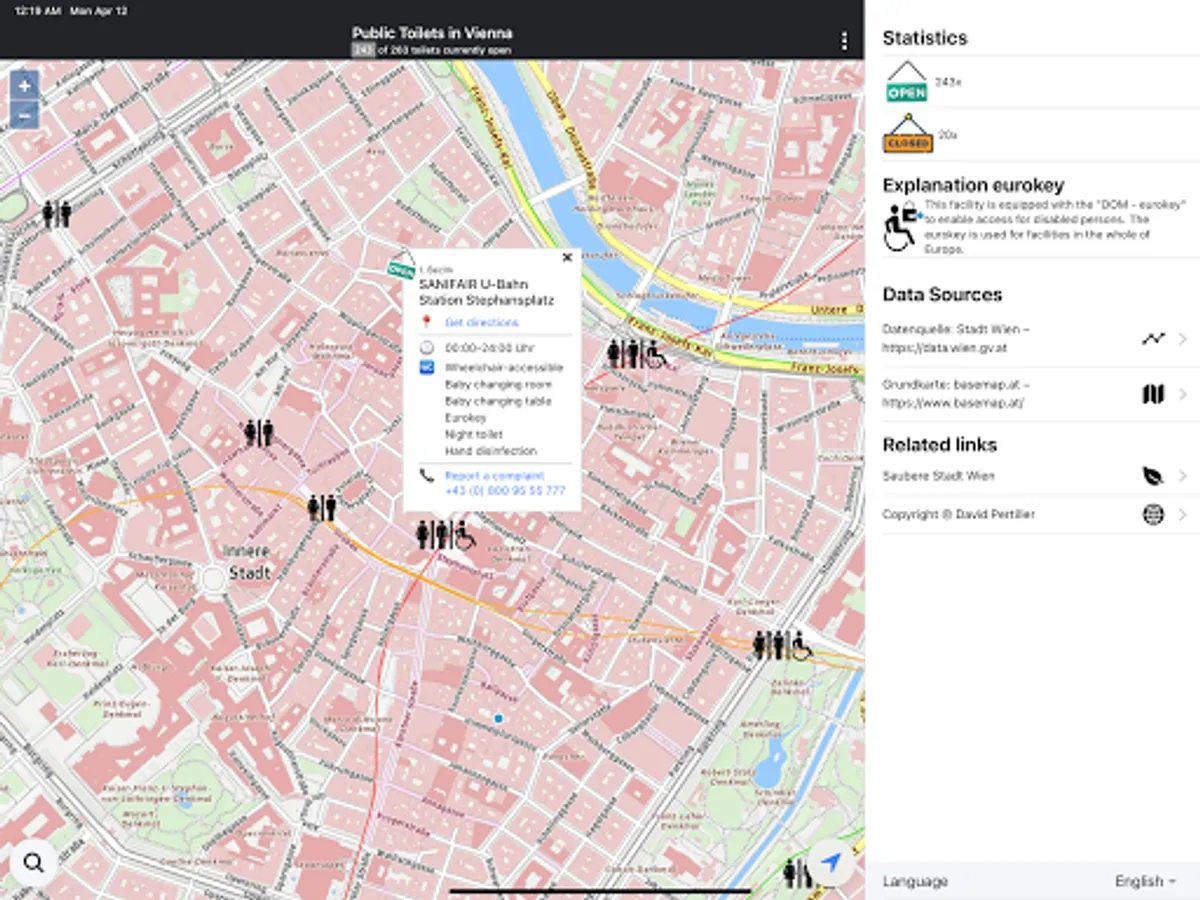The height and width of the screenshot is (900, 1200).
Task: Select the toilet marker at top-left of map
Action: [56, 213]
